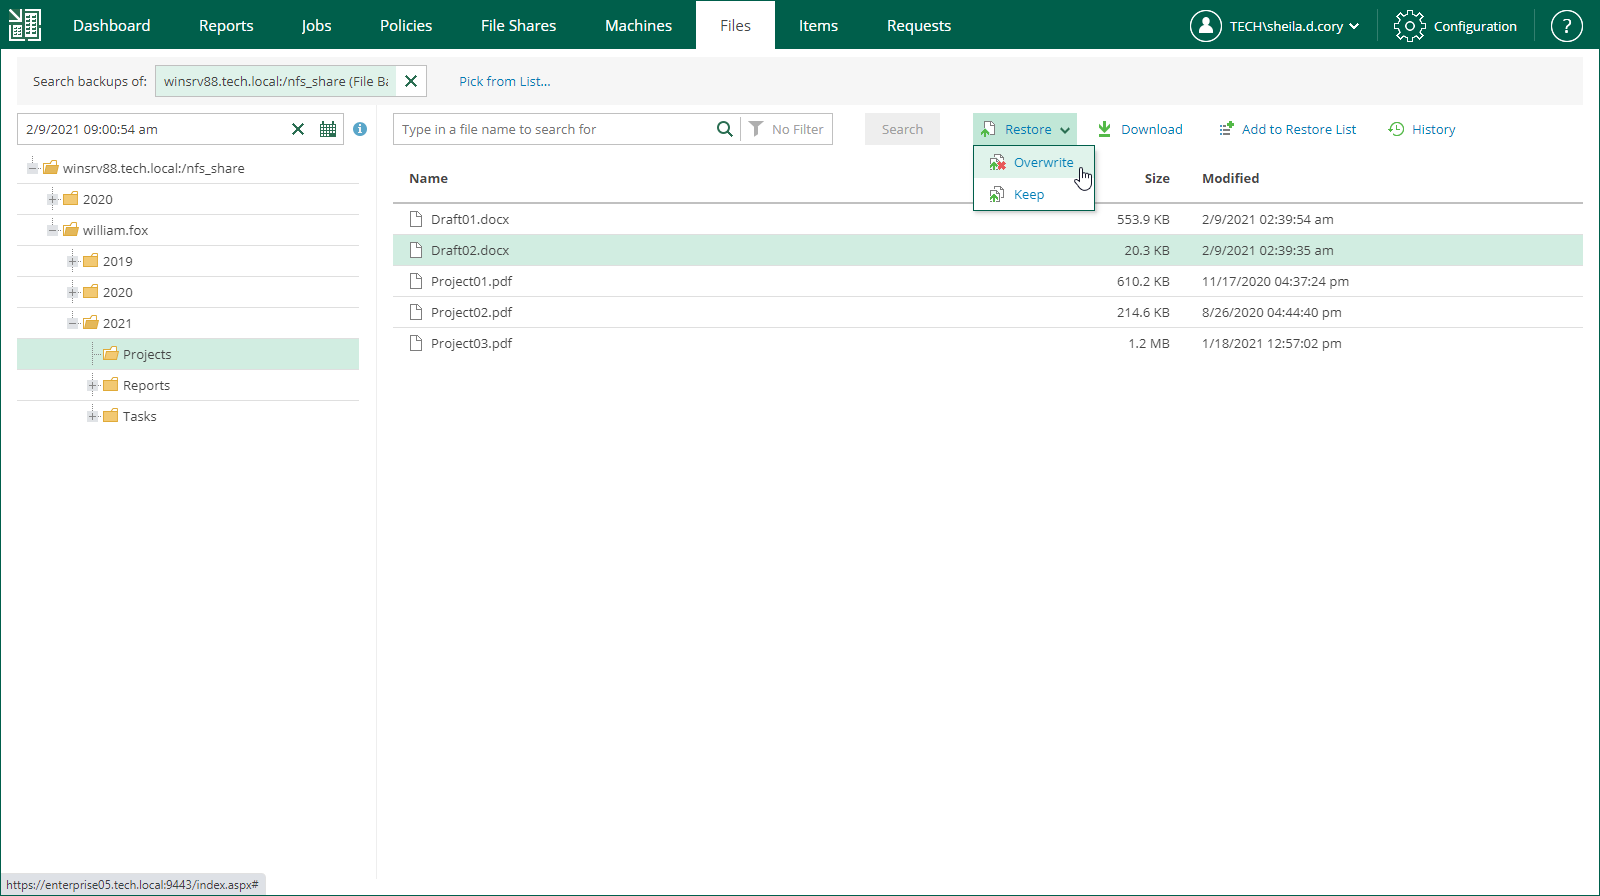Click the magnifier search icon
Screen dimensions: 1600x896
coord(724,129)
